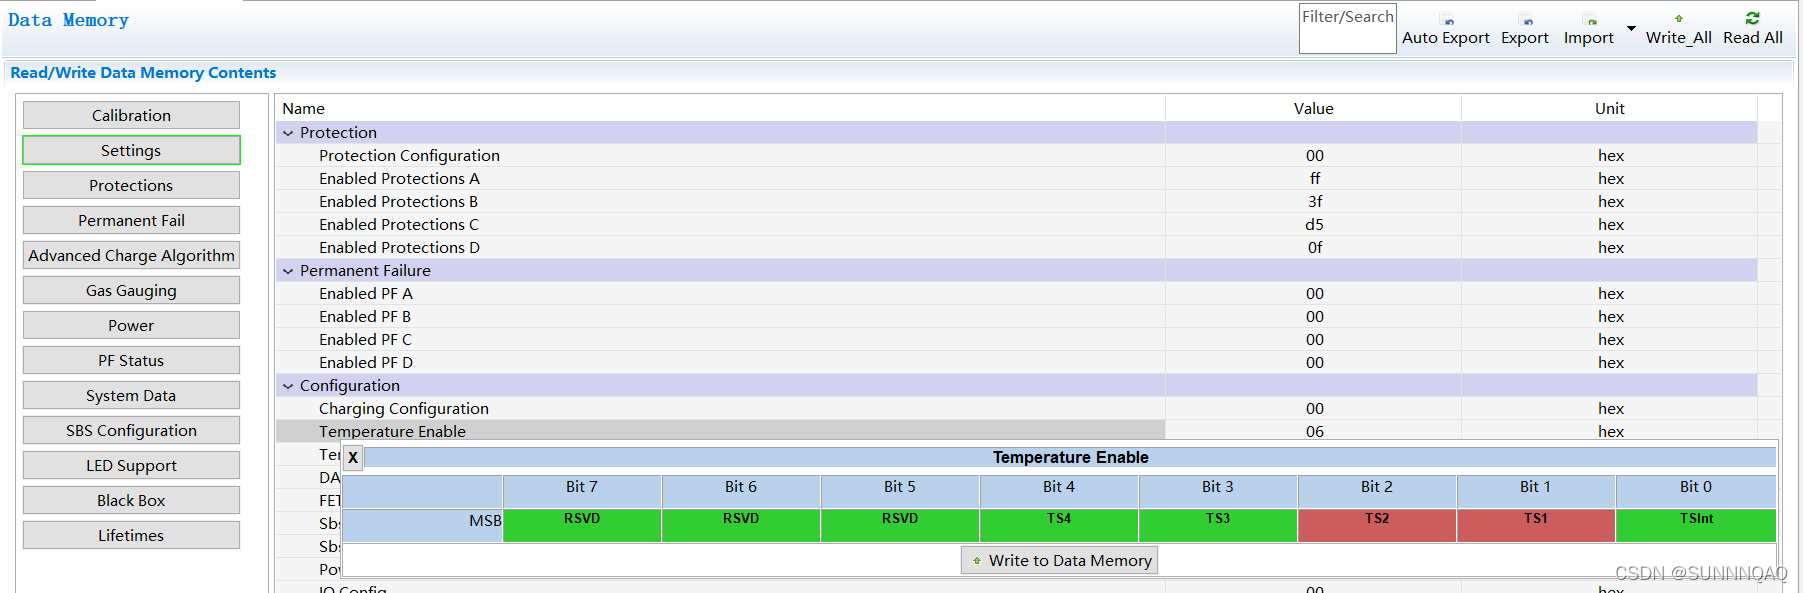This screenshot has height=593, width=1803.
Task: Click the Value column header
Action: pos(1313,108)
